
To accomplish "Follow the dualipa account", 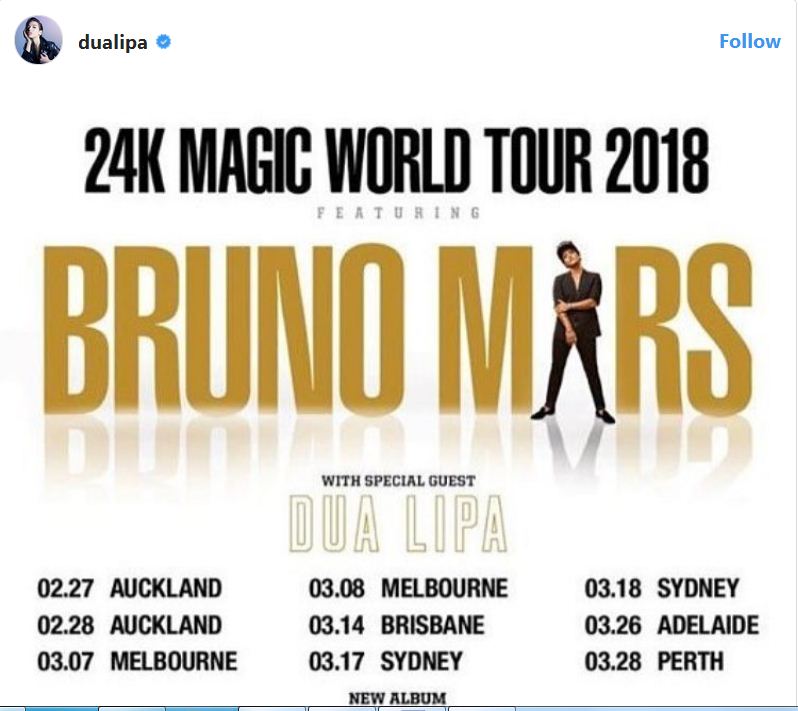I will coord(749,41).
